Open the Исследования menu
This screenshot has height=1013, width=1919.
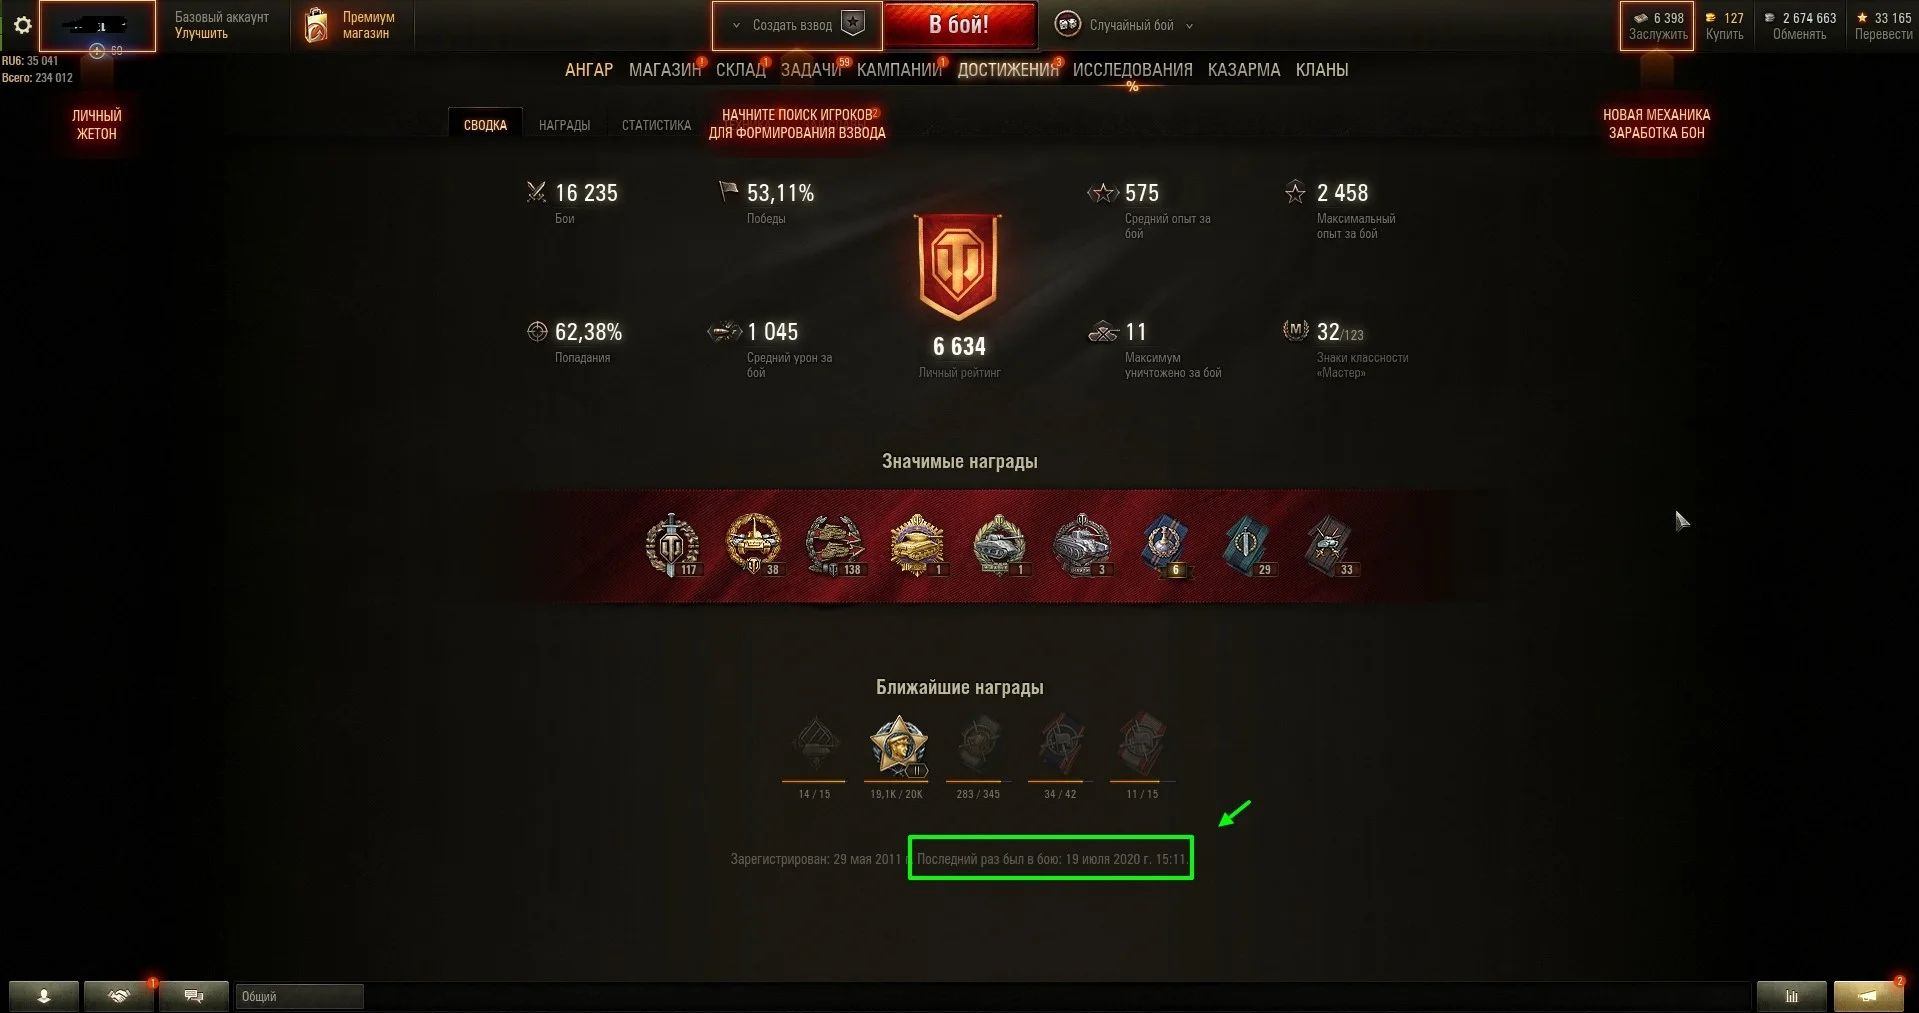point(1132,70)
